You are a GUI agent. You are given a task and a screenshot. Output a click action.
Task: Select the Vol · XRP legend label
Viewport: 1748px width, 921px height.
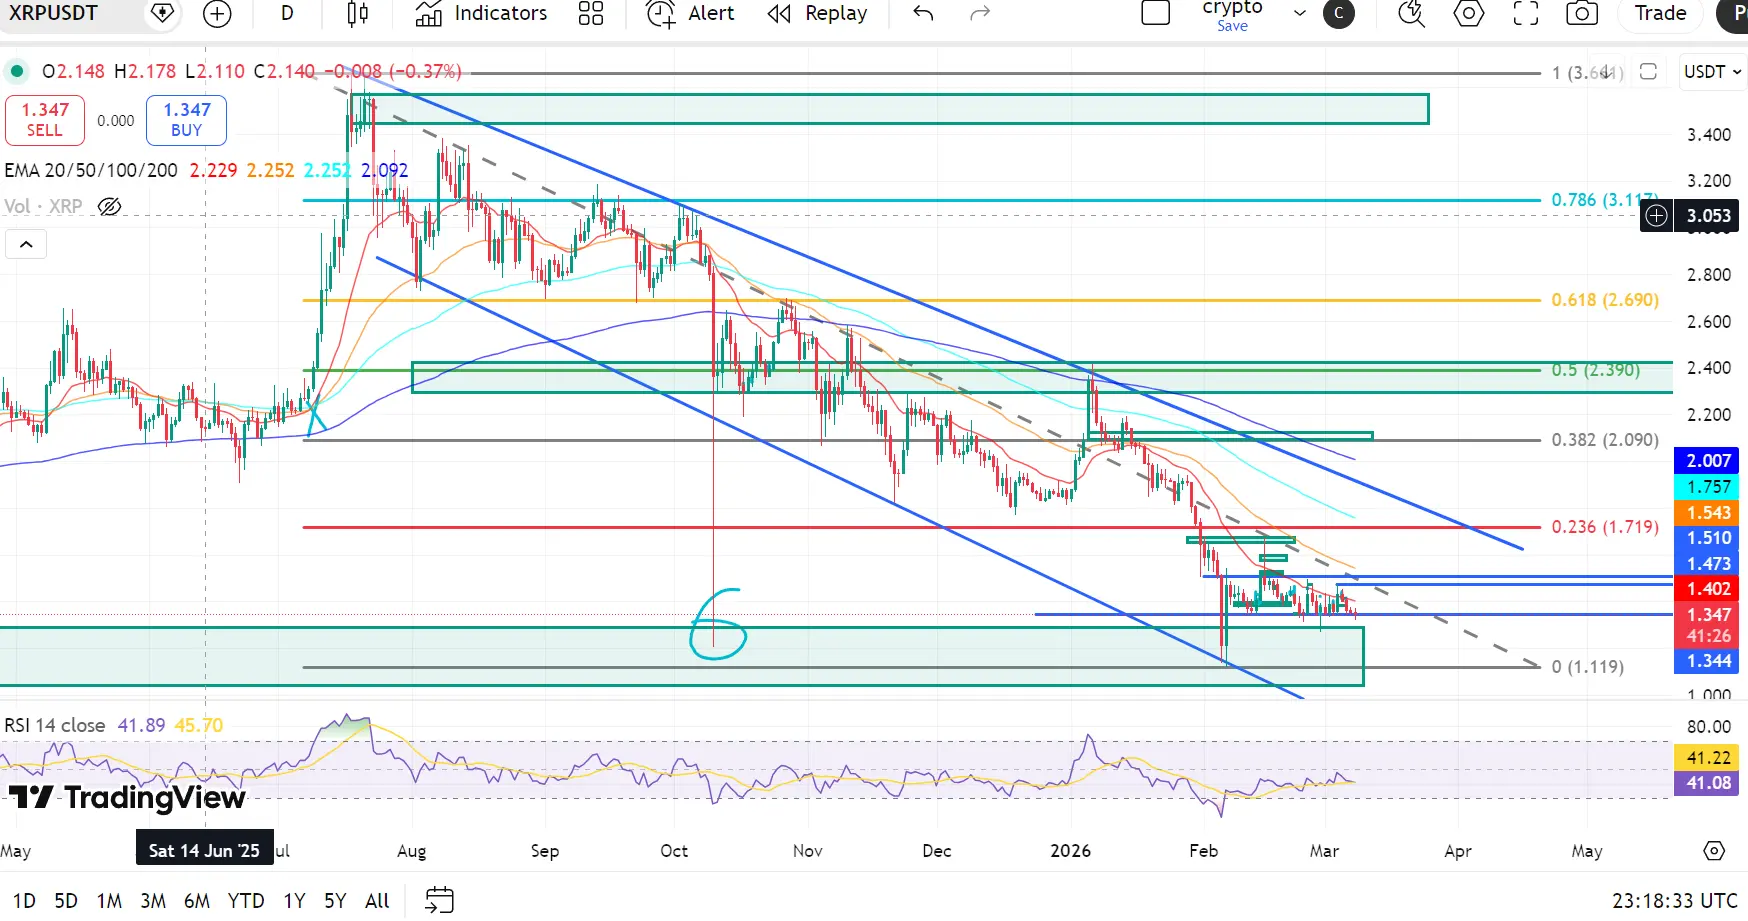pos(43,206)
